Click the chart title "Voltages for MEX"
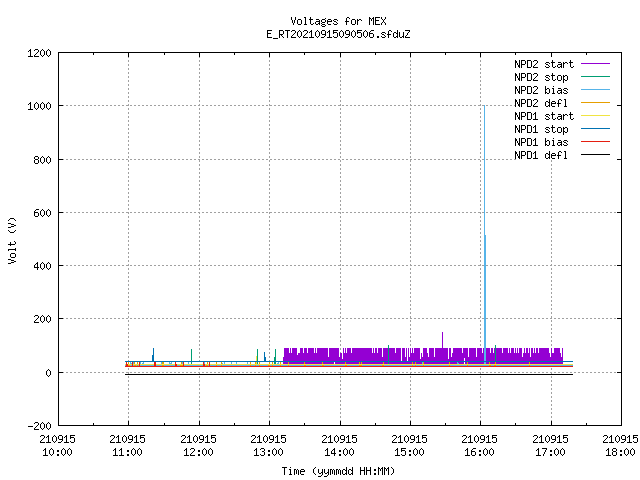The width and height of the screenshot is (640, 480). [x=338, y=21]
